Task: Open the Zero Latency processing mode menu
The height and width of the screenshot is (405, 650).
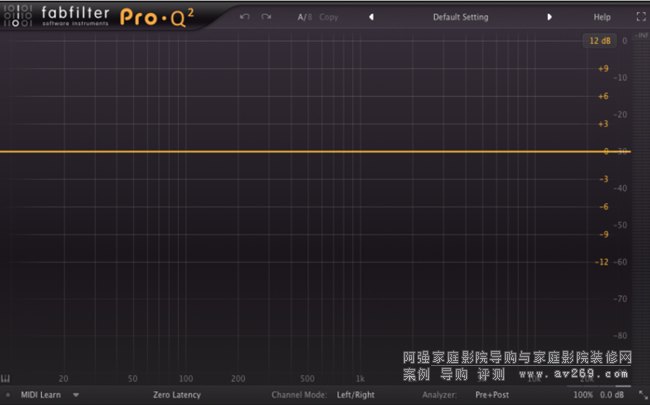Action: pos(177,395)
